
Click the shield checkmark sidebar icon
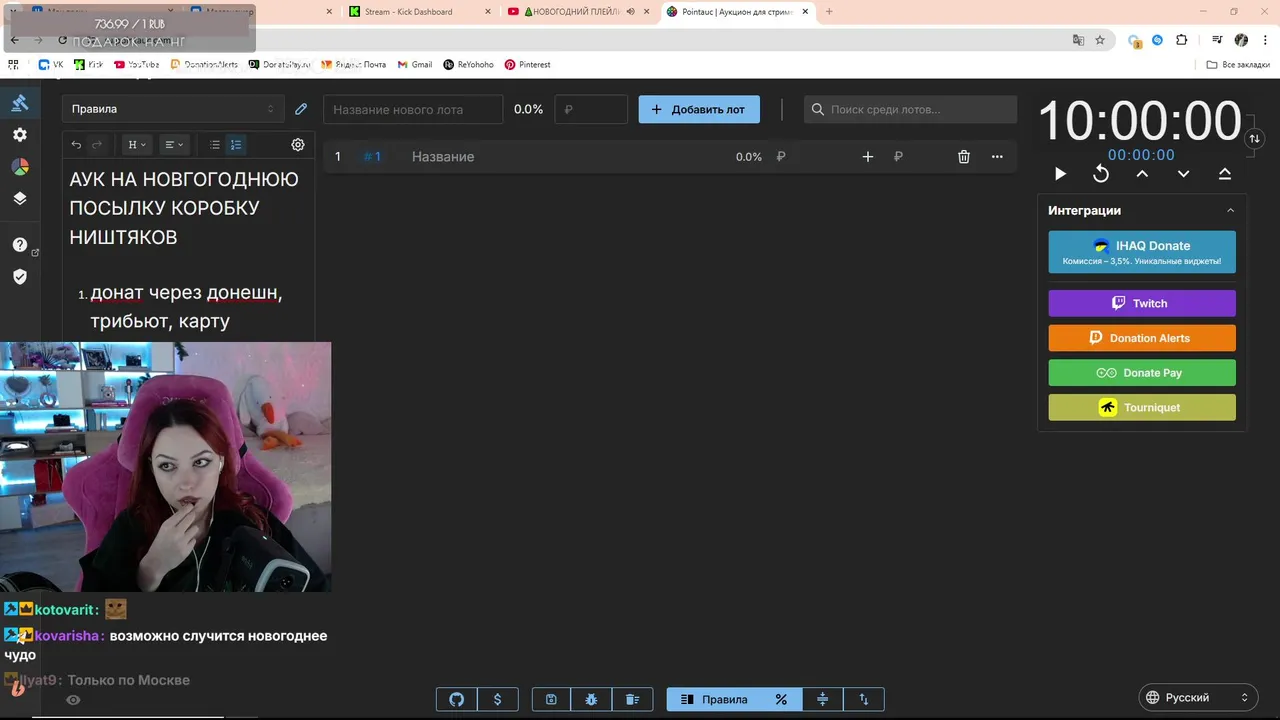19,277
